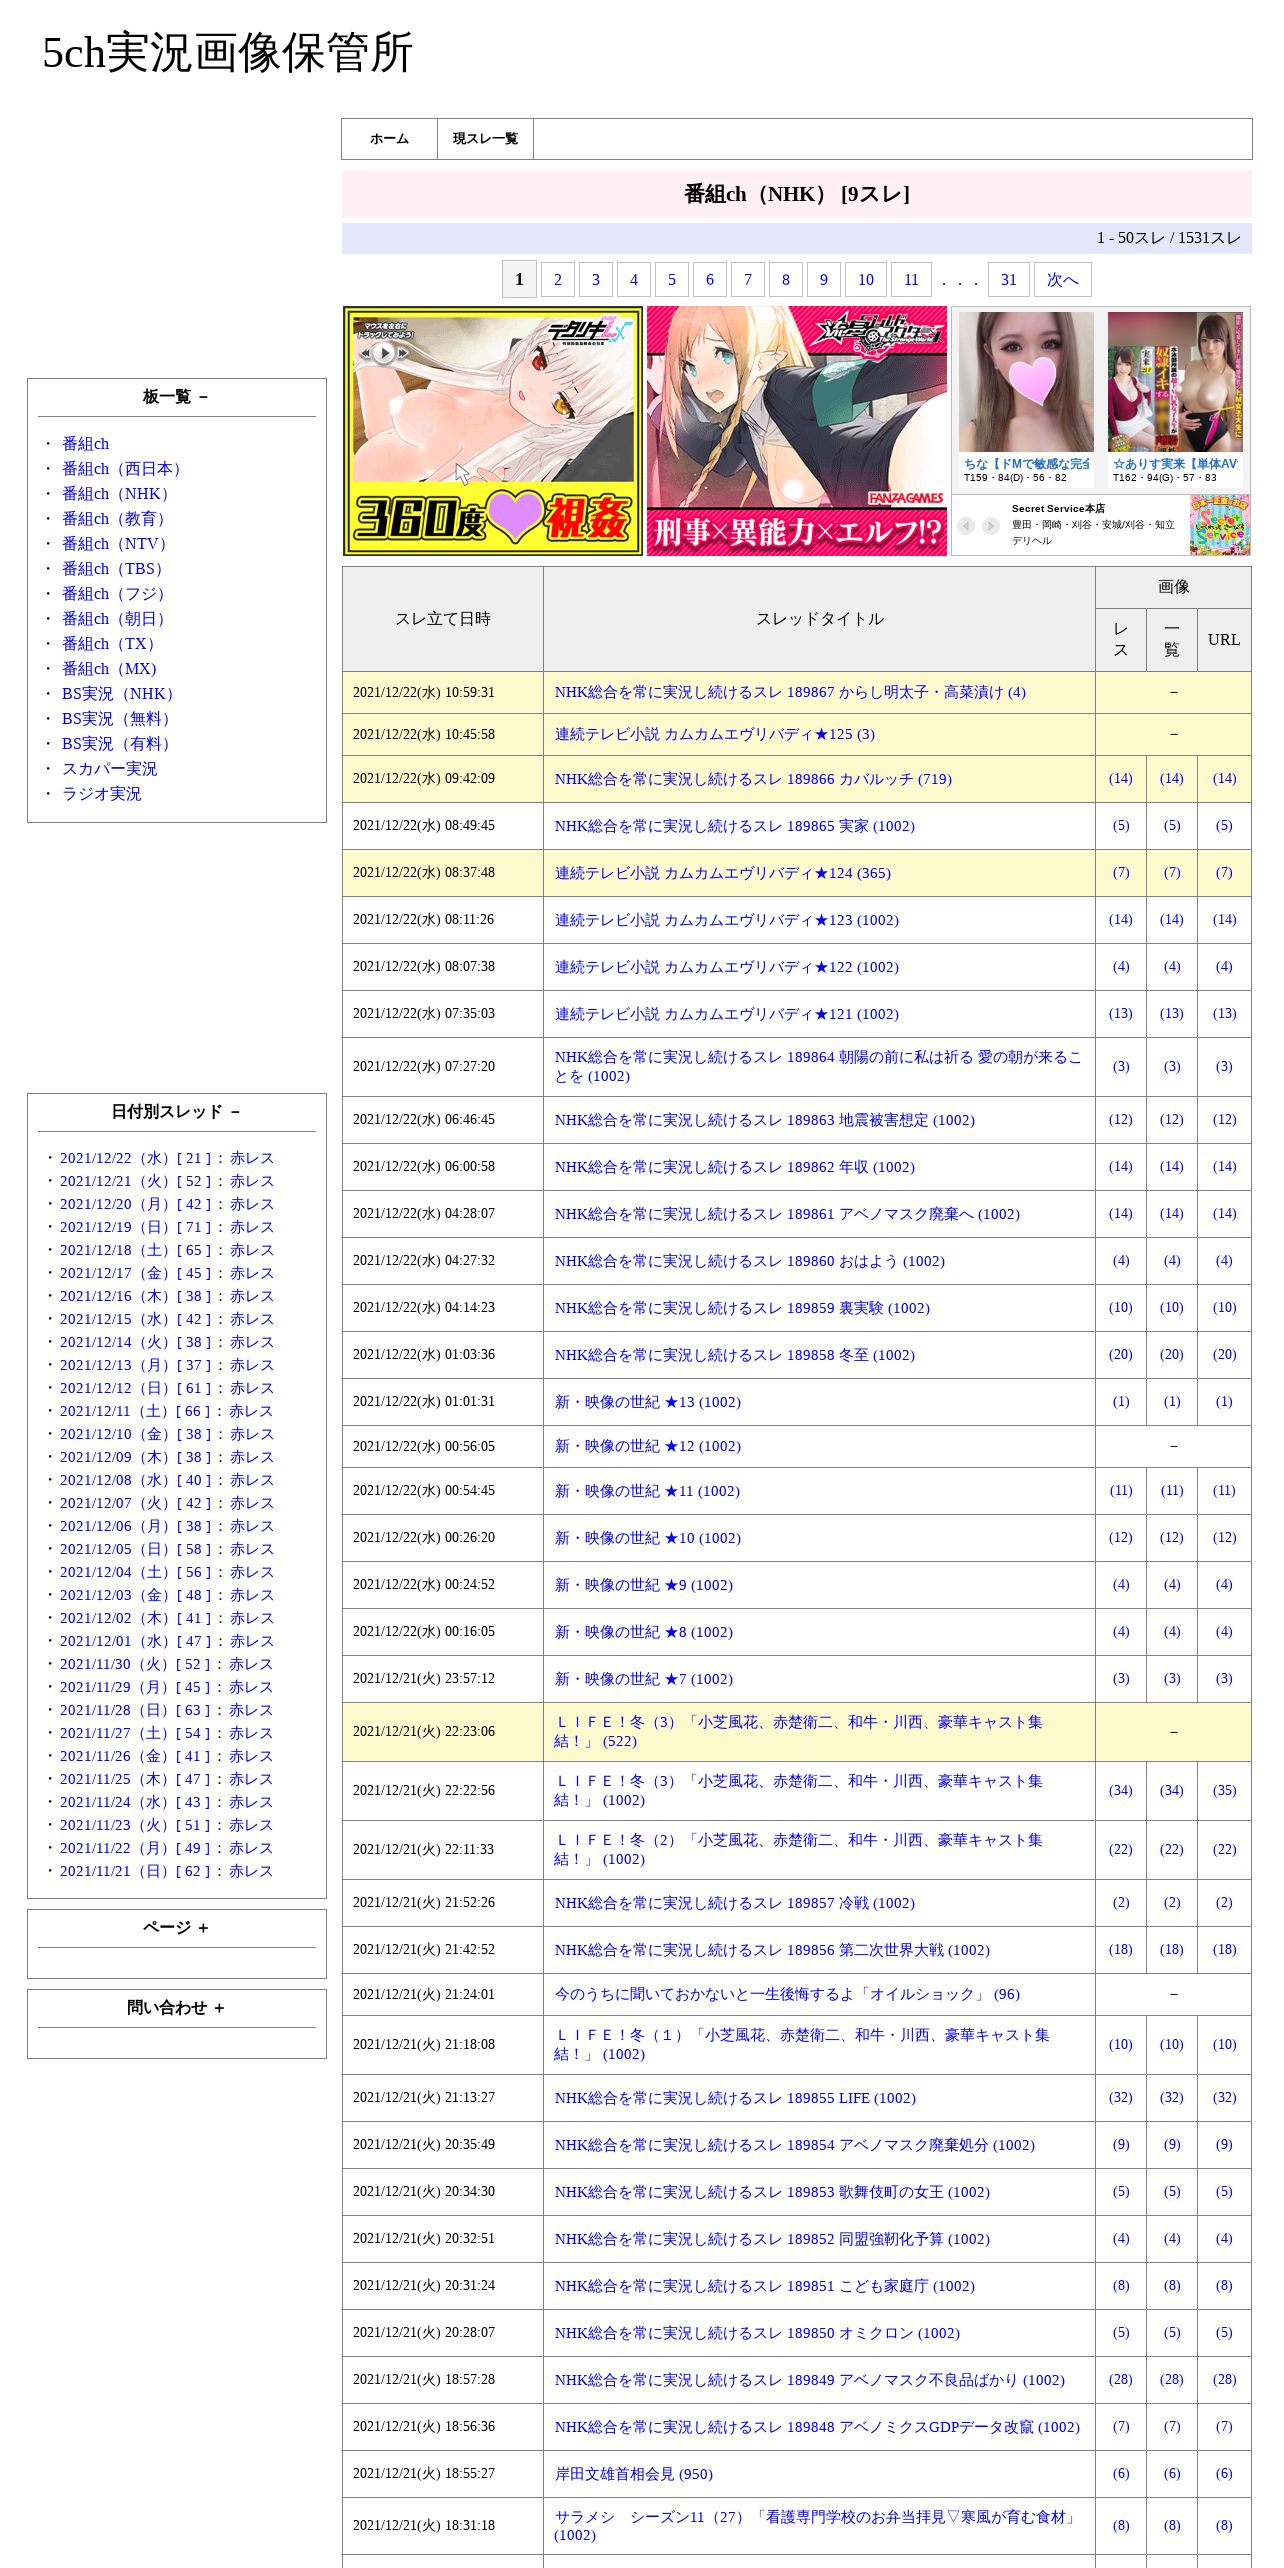Open thread カムカムエヴリバディ★123
The width and height of the screenshot is (1284, 2568).
(x=727, y=920)
